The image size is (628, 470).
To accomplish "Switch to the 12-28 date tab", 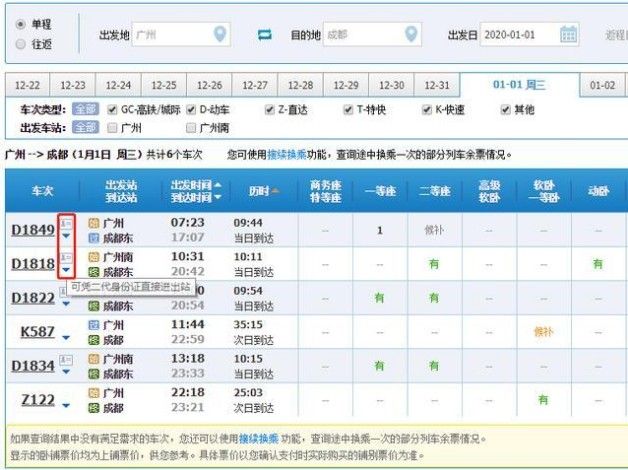I will tap(300, 85).
